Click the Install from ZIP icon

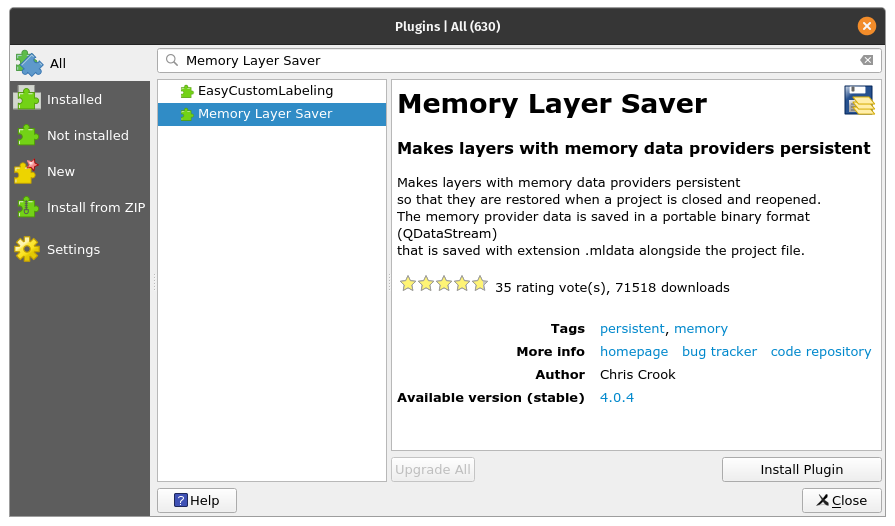click(27, 207)
